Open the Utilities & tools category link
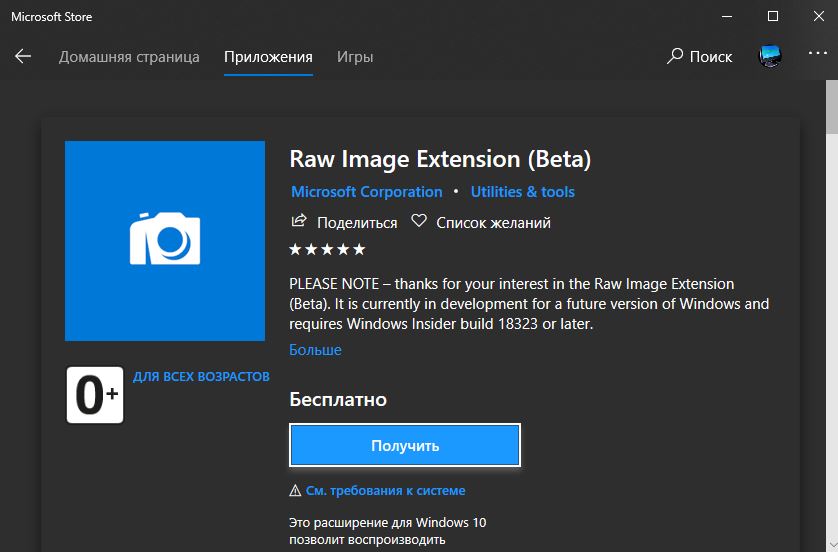 click(x=523, y=191)
